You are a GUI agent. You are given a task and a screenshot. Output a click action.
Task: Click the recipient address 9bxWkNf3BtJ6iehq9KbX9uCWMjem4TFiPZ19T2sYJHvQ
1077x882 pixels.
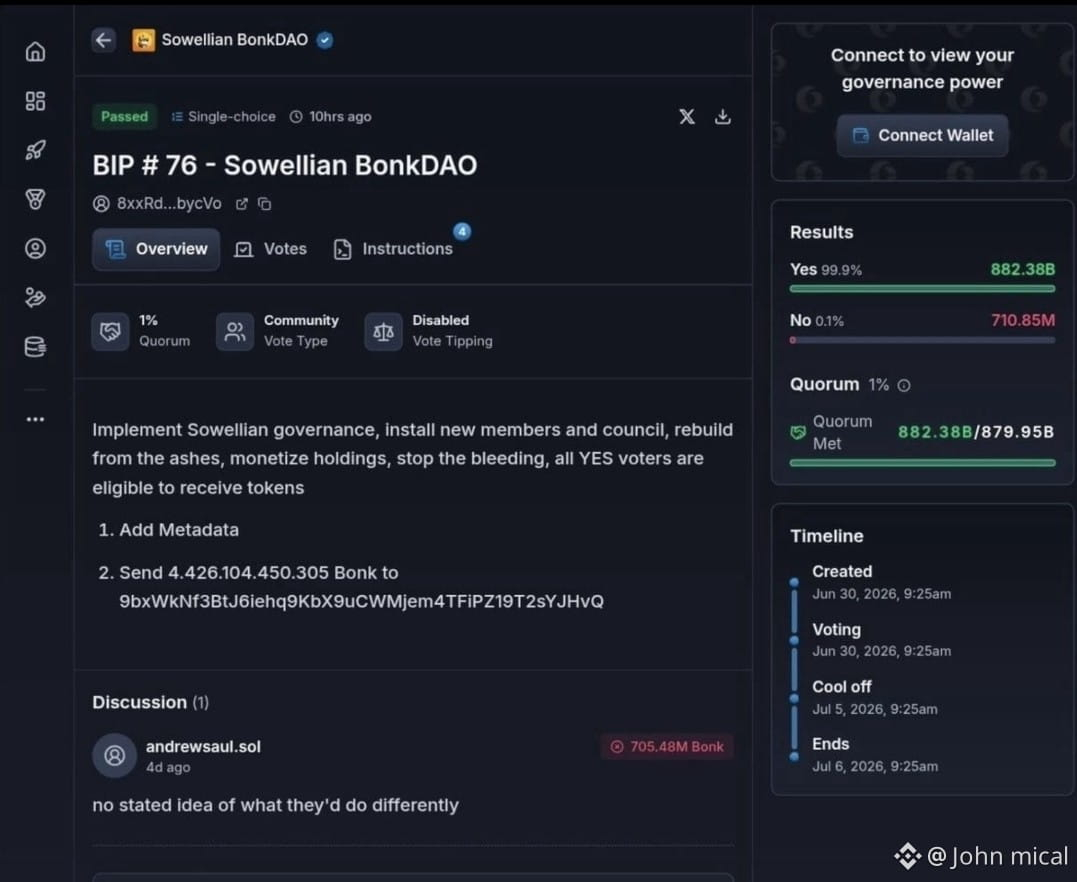(361, 602)
